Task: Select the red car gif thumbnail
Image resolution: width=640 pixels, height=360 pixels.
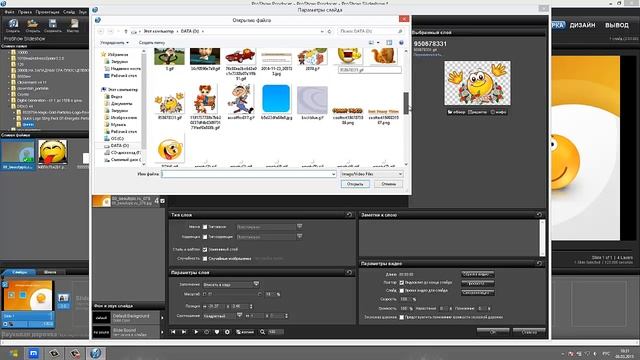Action: pyautogui.click(x=240, y=56)
